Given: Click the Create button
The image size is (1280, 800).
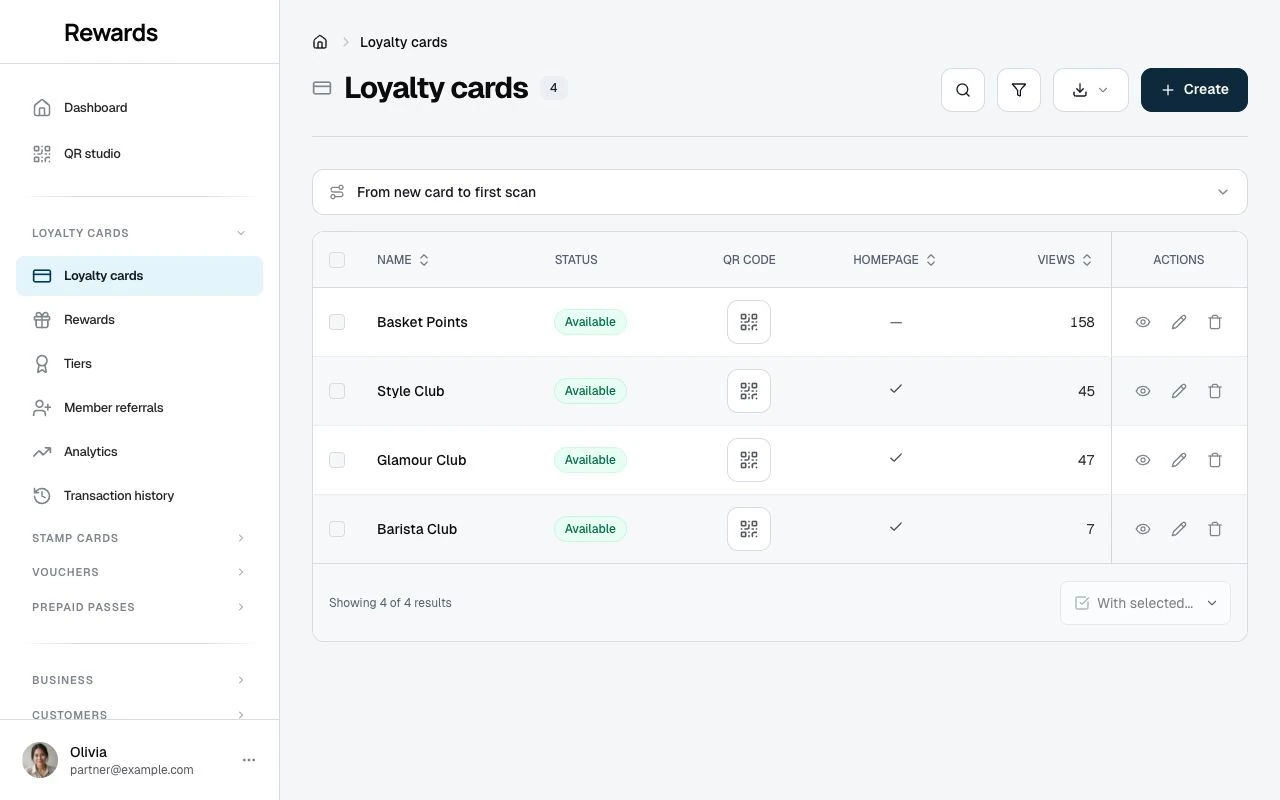Looking at the screenshot, I should pyautogui.click(x=1194, y=90).
